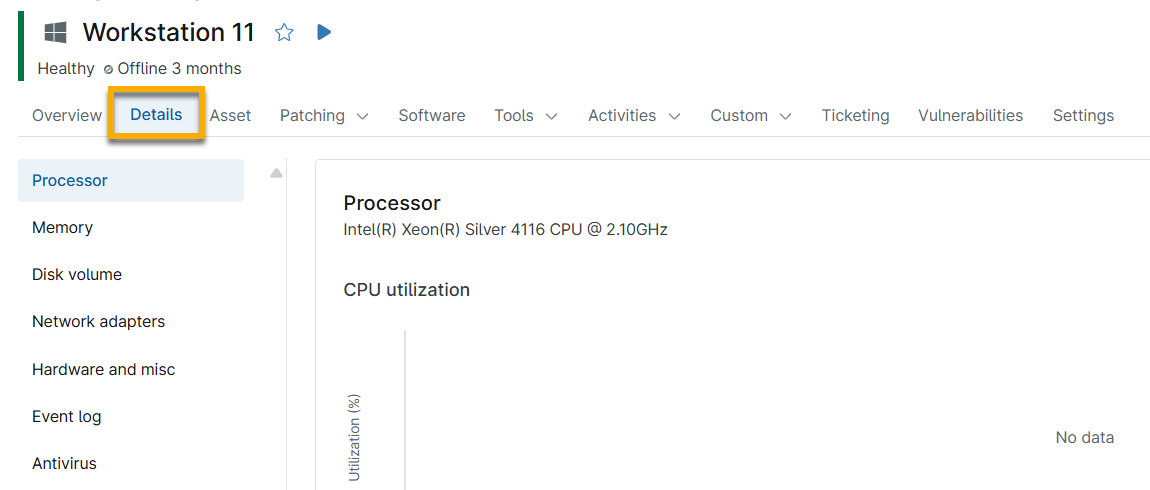
Task: Go to the Software tab
Action: (x=432, y=116)
